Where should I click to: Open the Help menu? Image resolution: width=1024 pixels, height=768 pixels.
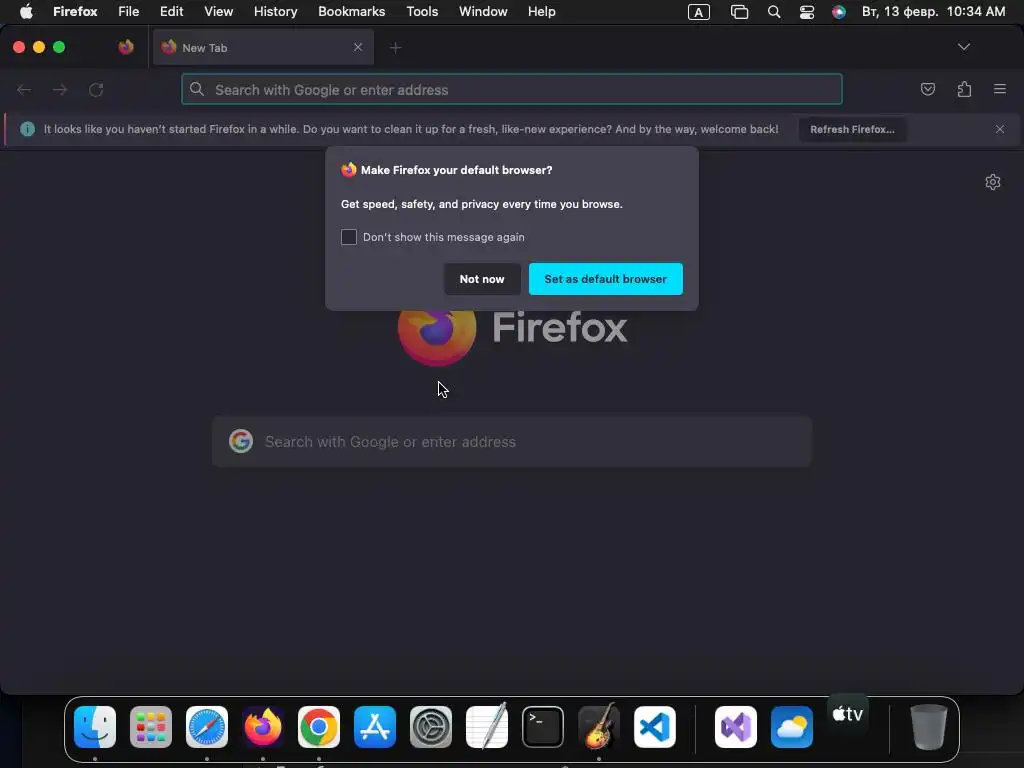pyautogui.click(x=541, y=12)
